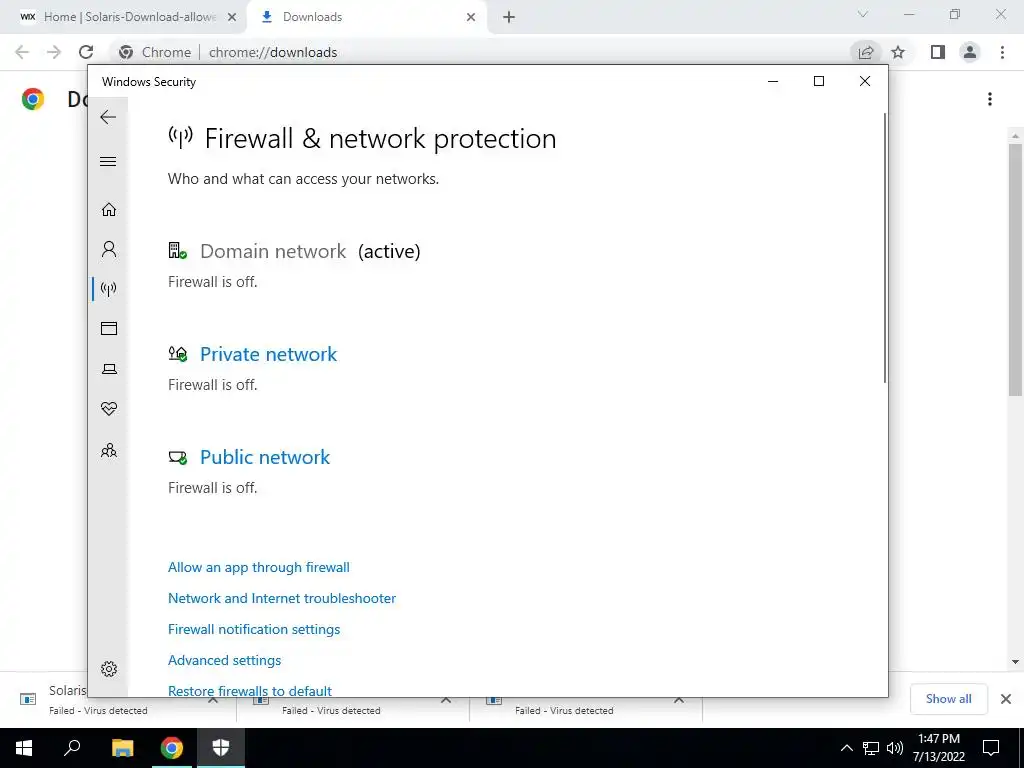Click Allow an app through firewall
Image resolution: width=1024 pixels, height=768 pixels.
tap(259, 567)
